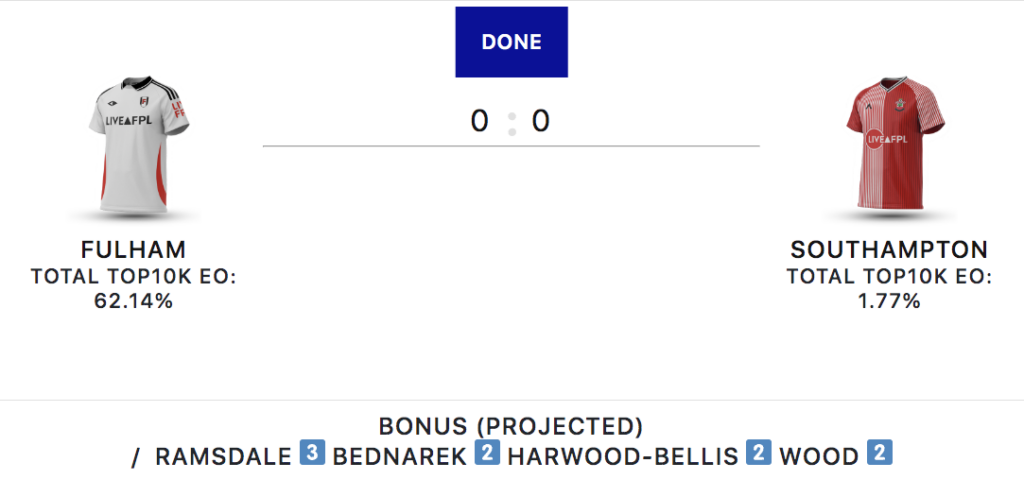
Task: Click Fulham's home score of 0
Action: pyautogui.click(x=480, y=121)
